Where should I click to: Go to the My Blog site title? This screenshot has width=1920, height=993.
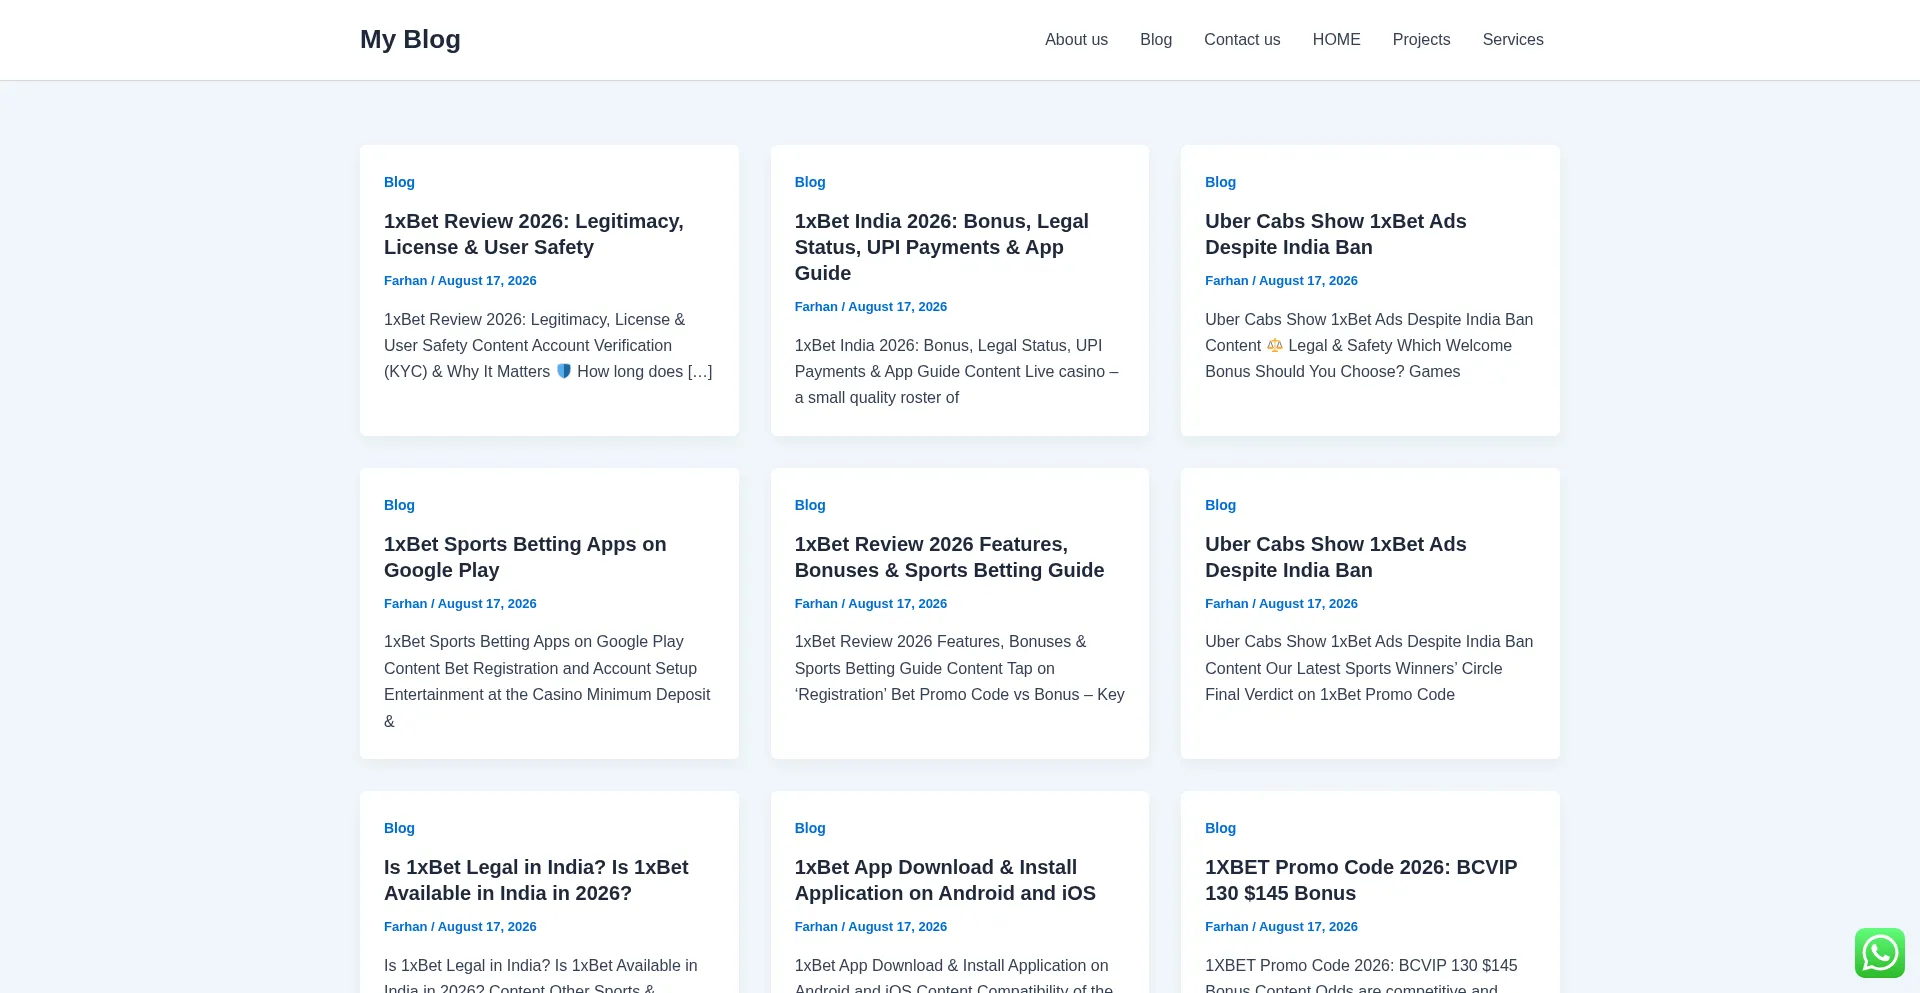410,39
